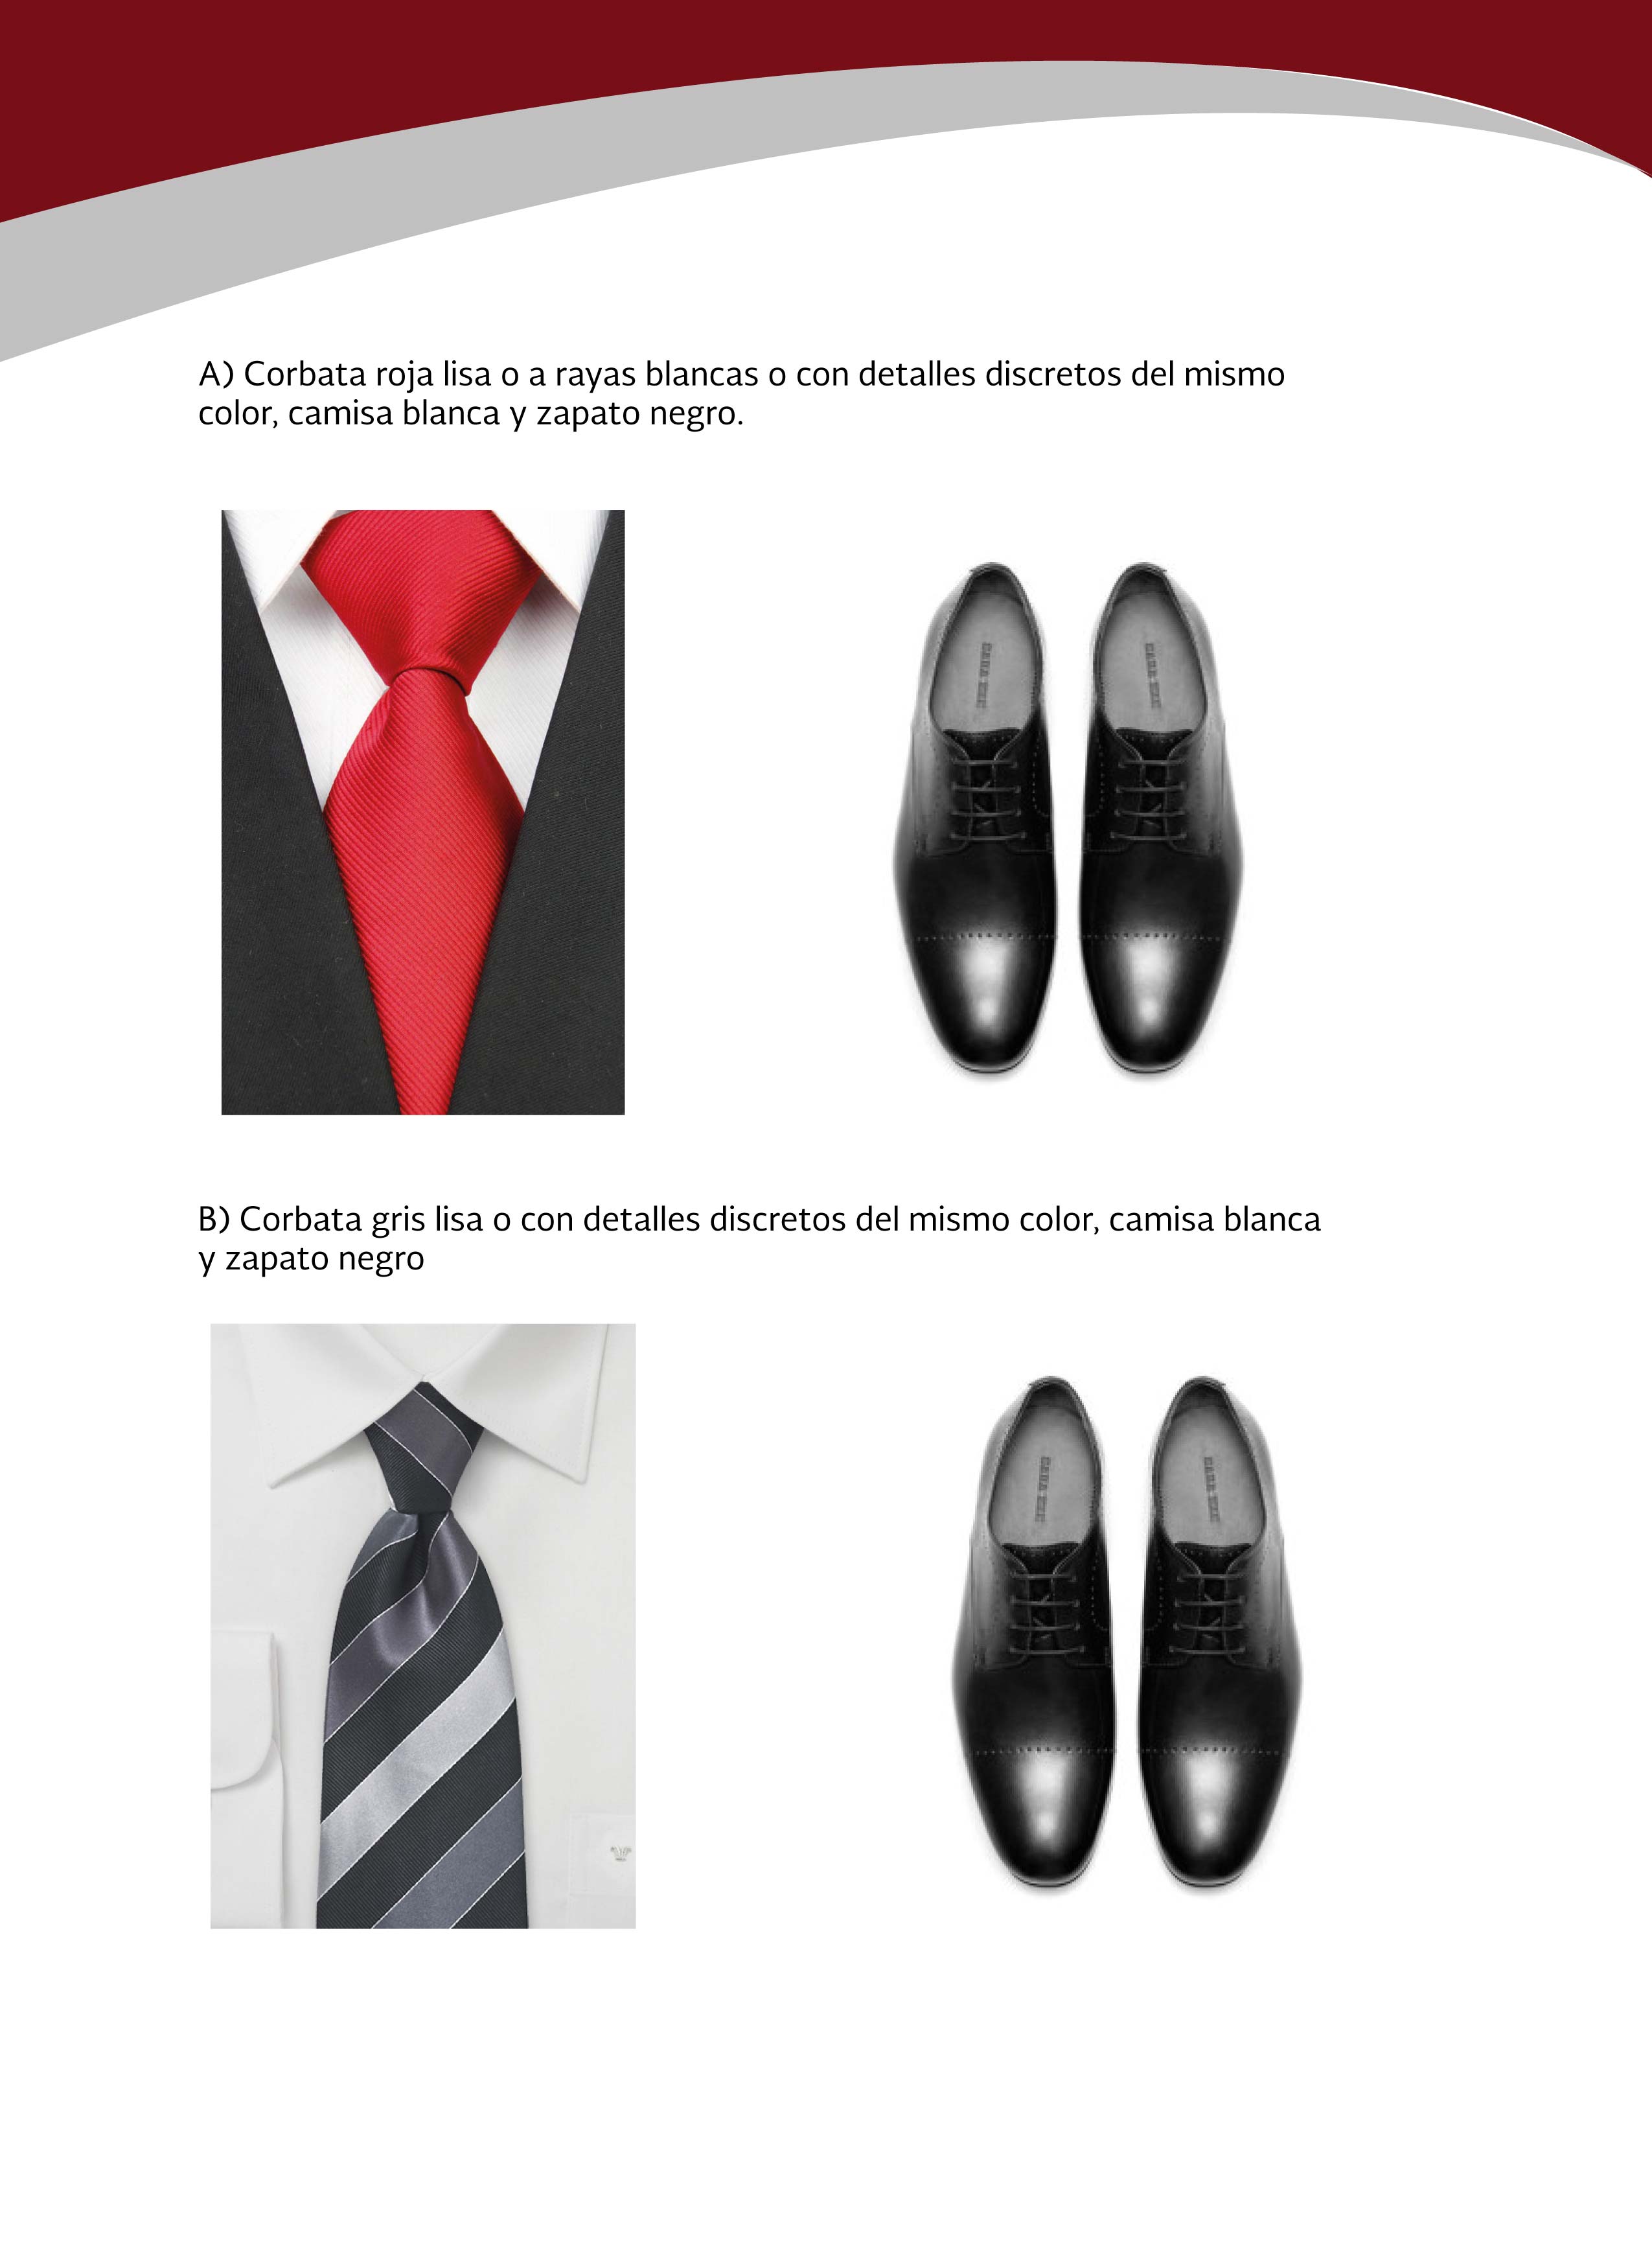The image size is (1652, 2259).
Task: Click the words 'zapato negro.' in paragraph A
Action: click(x=640, y=413)
